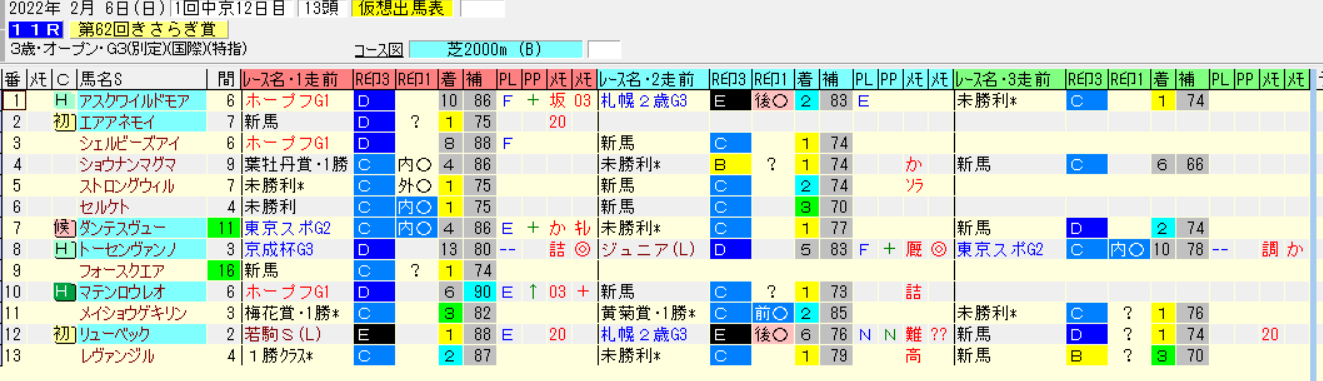Click the 厩 memo in トーセンヴァンノ's row
1323x381 pixels.
coord(914,249)
